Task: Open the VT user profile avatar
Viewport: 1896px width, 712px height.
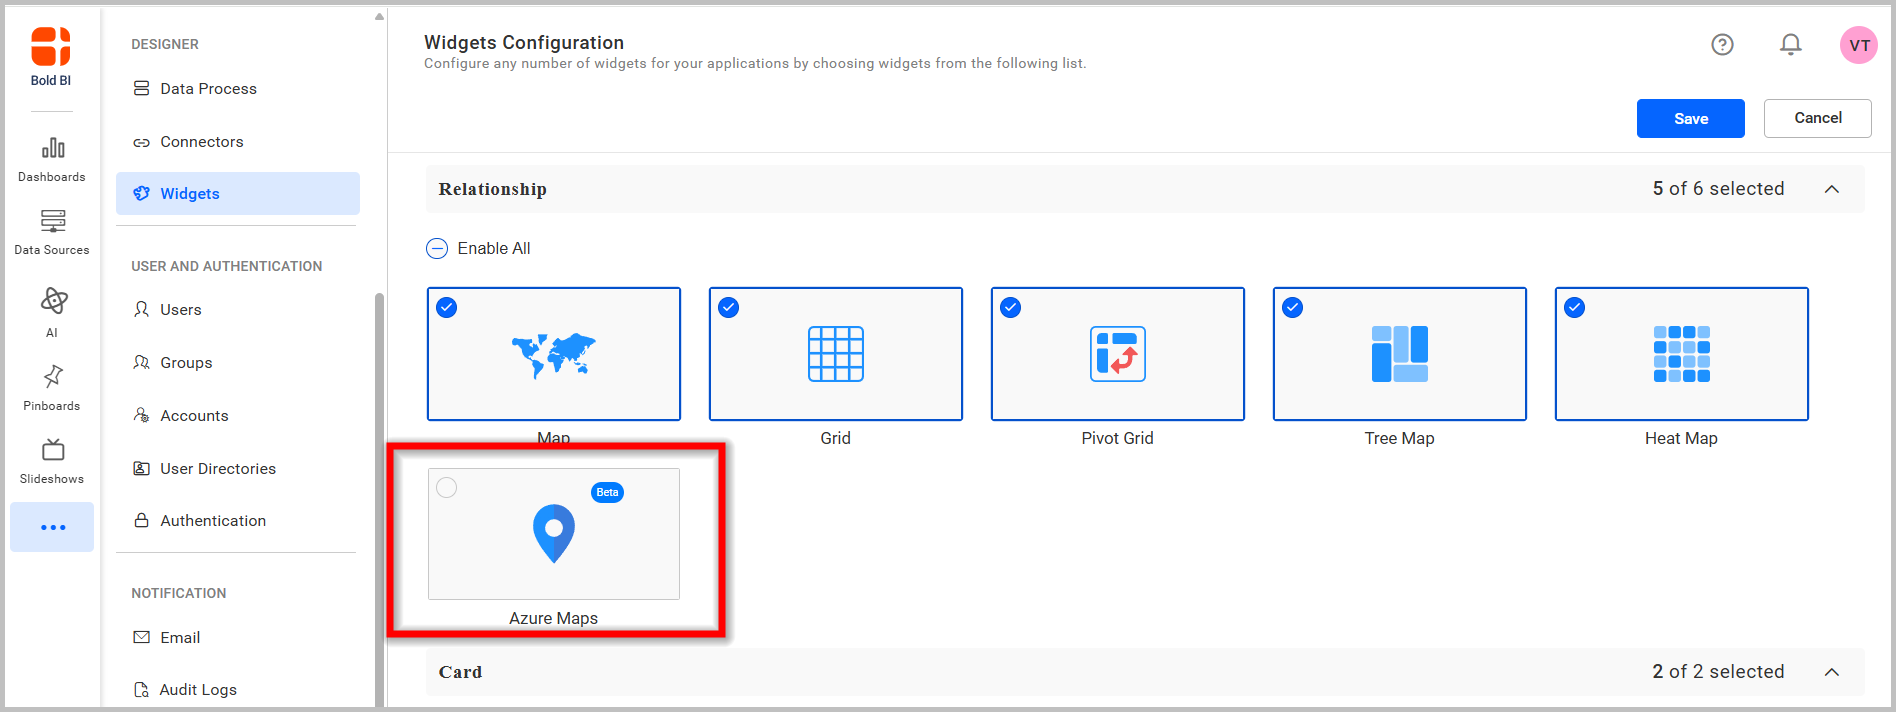Action: point(1859,45)
